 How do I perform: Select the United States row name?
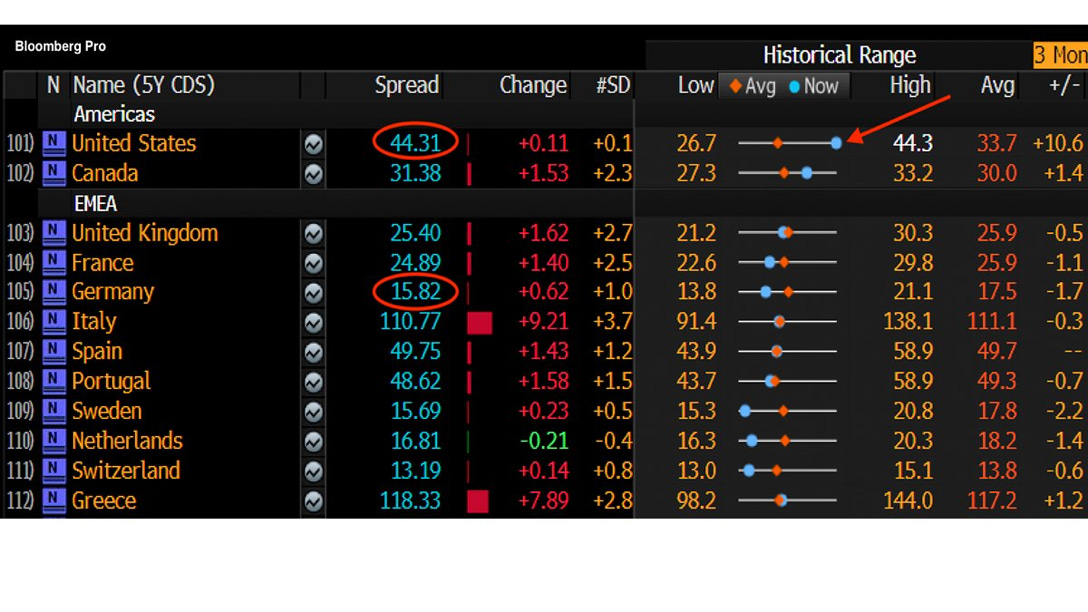(134, 143)
